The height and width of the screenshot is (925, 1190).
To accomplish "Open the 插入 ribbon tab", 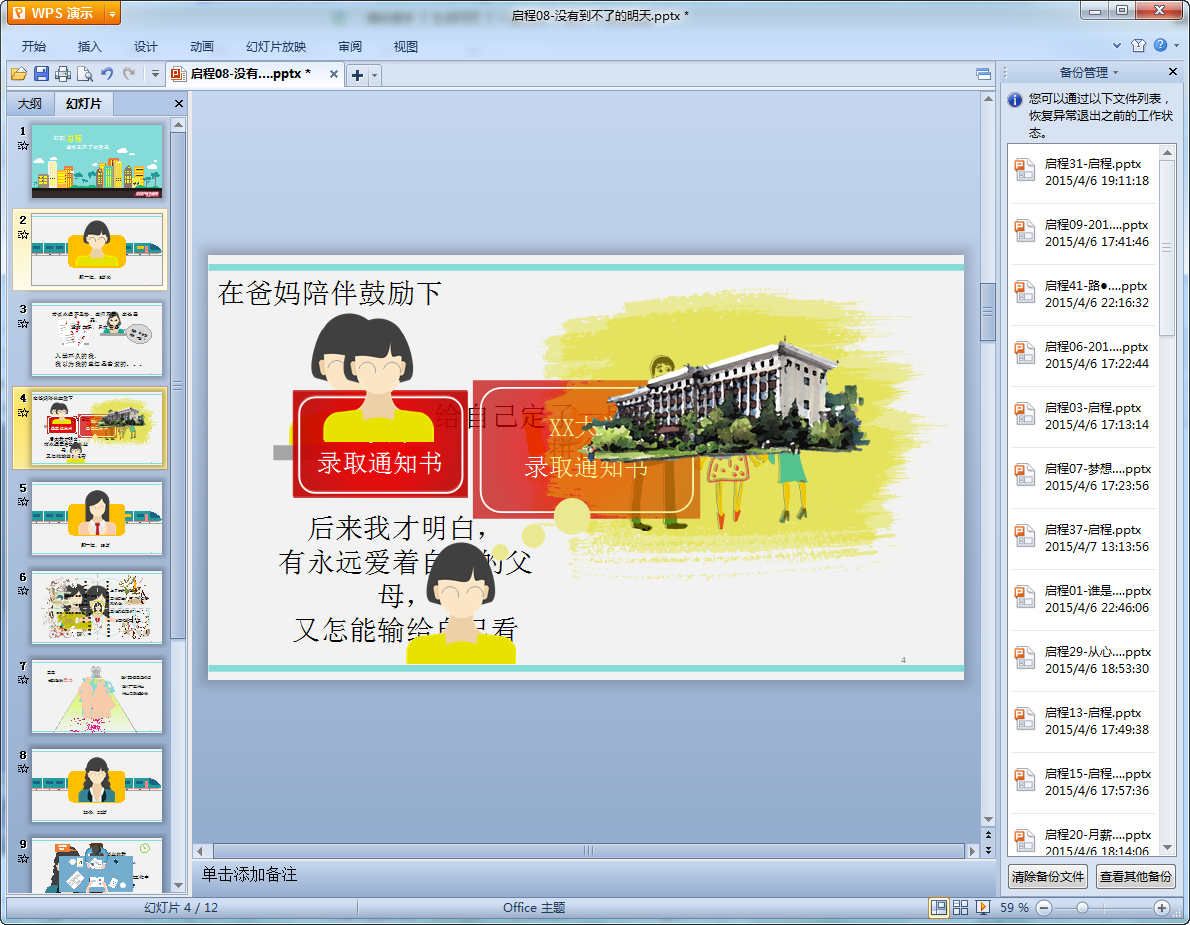I will click(90, 46).
